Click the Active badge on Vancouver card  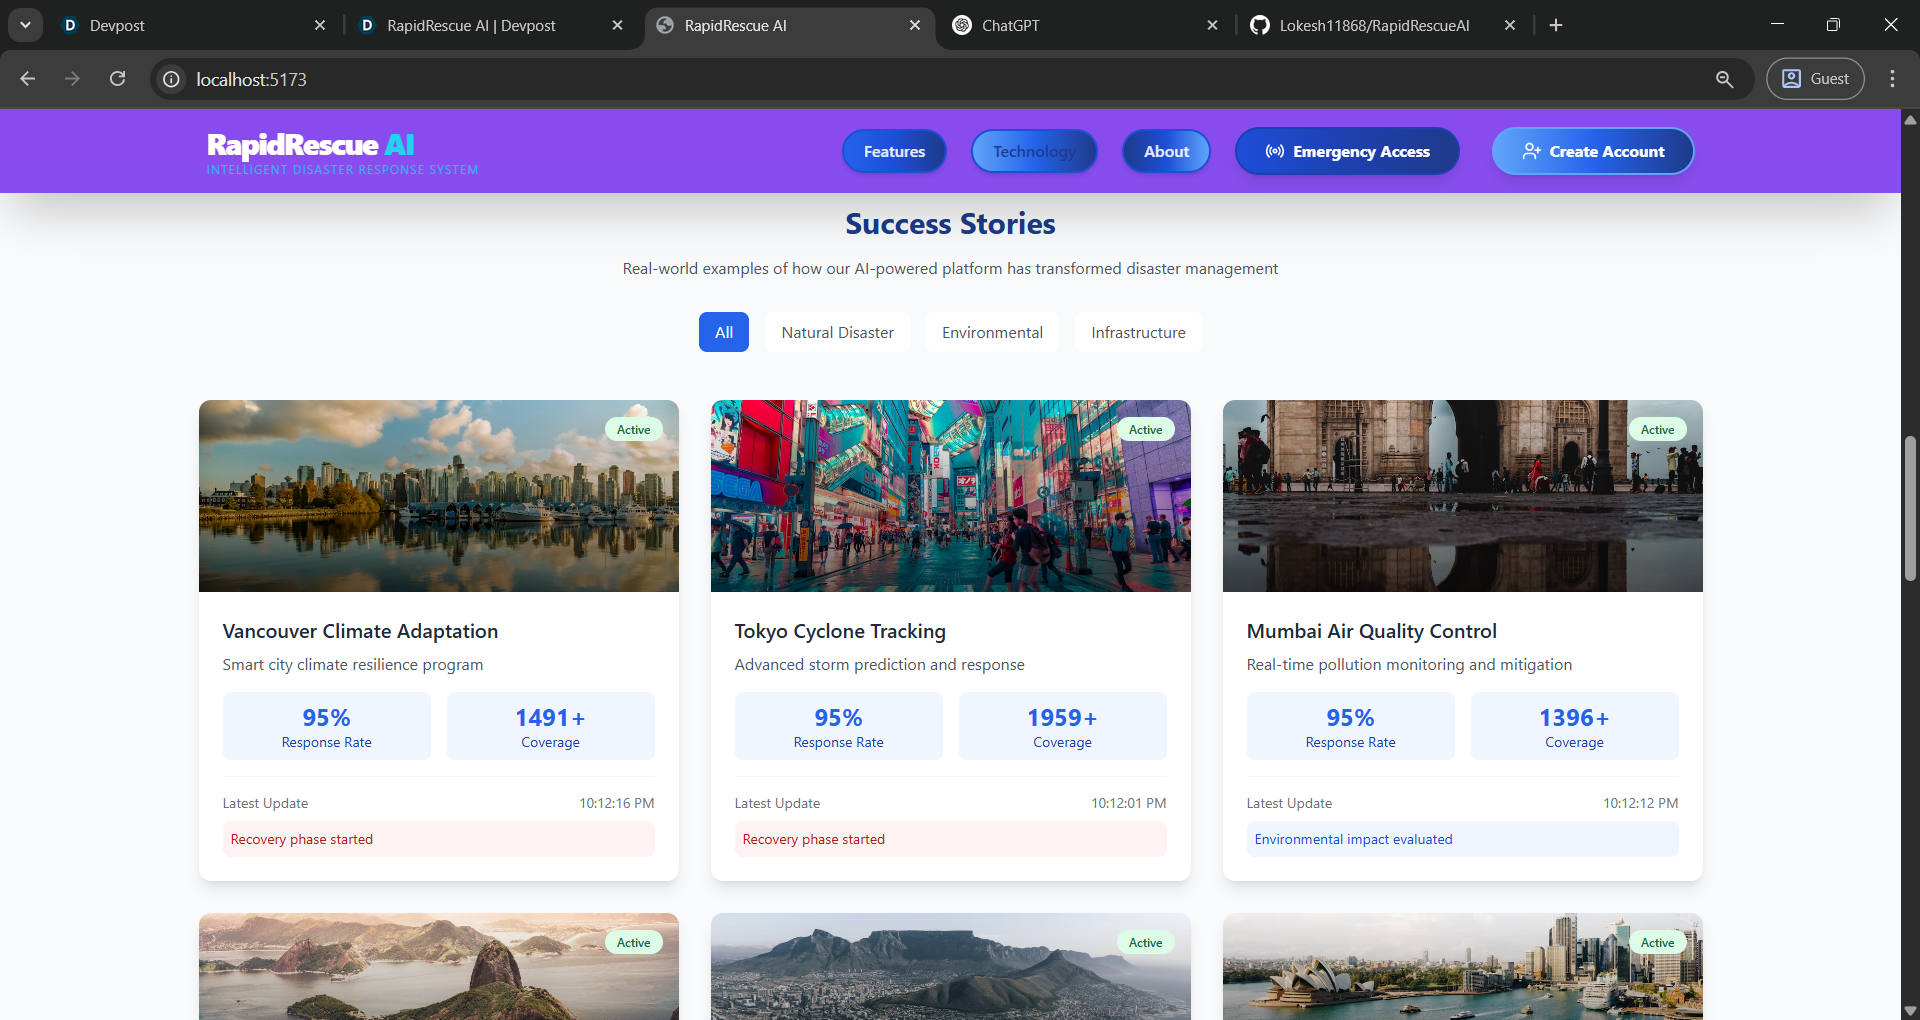point(634,430)
